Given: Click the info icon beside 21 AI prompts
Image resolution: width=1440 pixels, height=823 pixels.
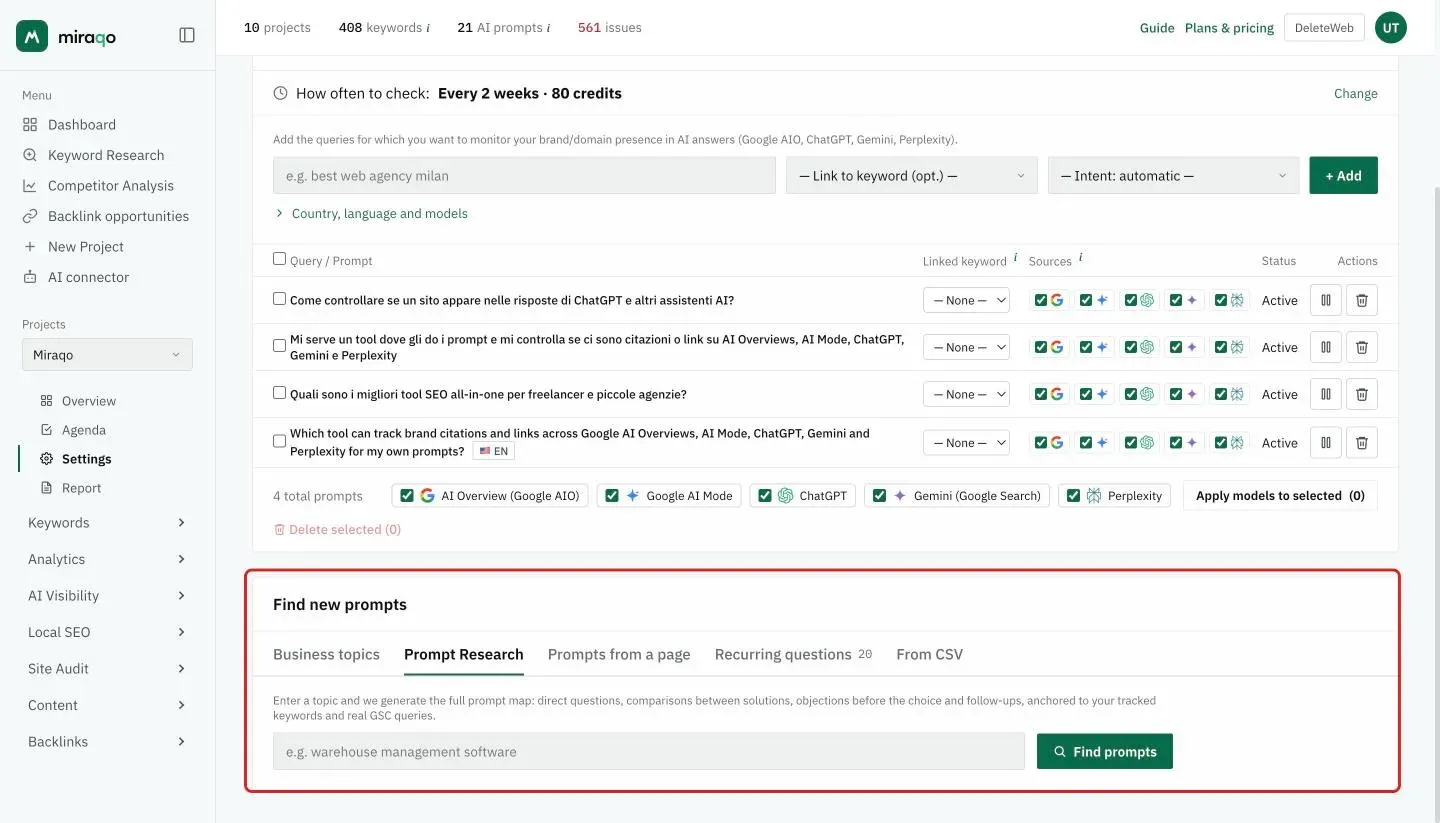Looking at the screenshot, I should 548,28.
